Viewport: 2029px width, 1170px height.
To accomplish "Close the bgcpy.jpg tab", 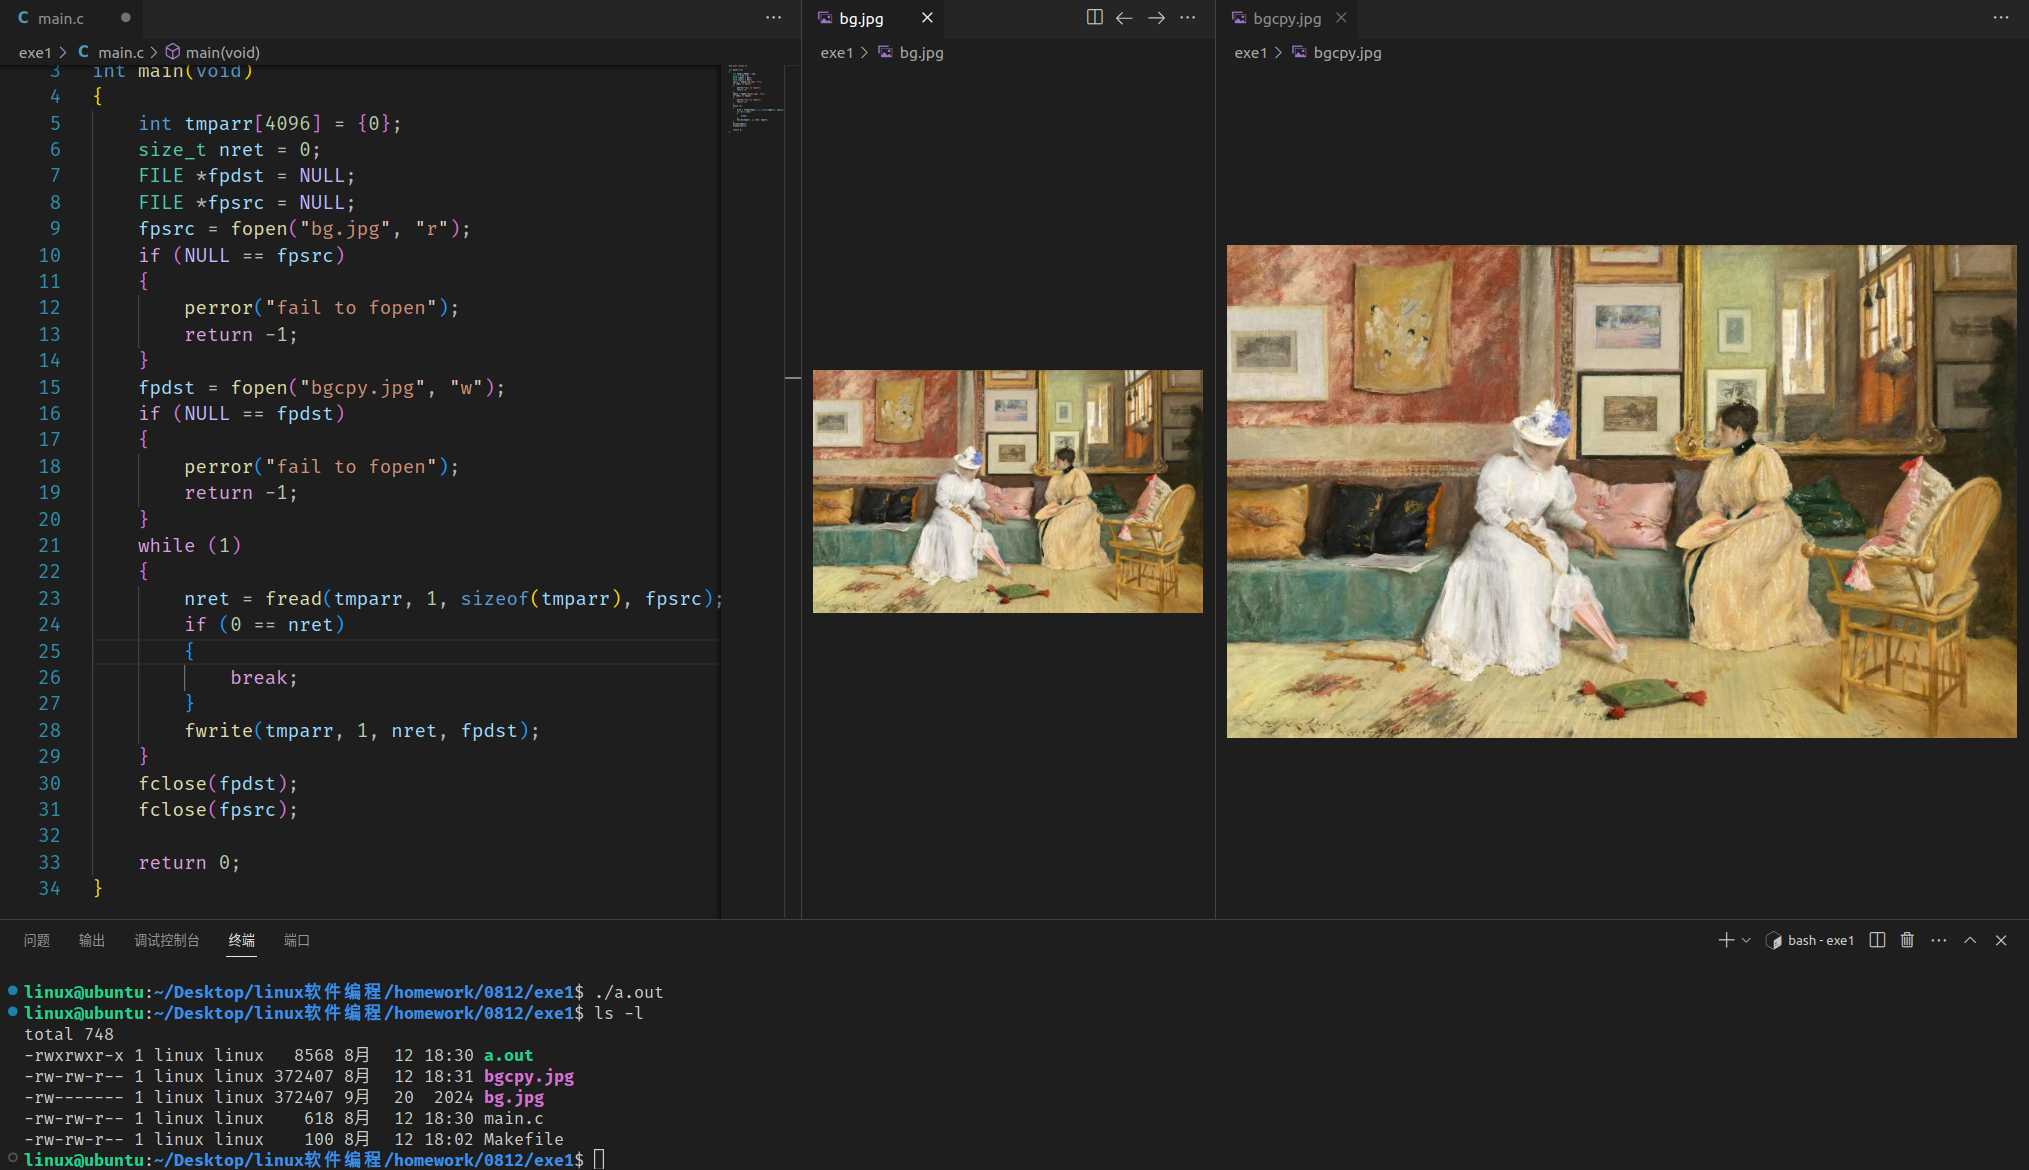I will [1341, 18].
